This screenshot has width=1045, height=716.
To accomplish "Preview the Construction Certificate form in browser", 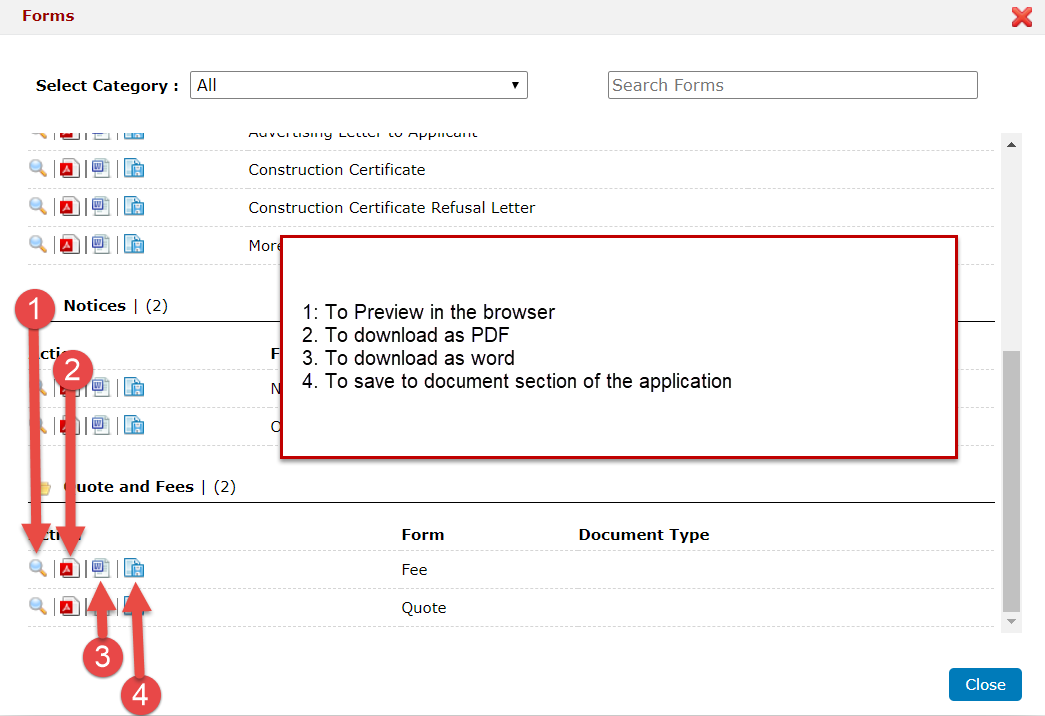I will point(38,168).
